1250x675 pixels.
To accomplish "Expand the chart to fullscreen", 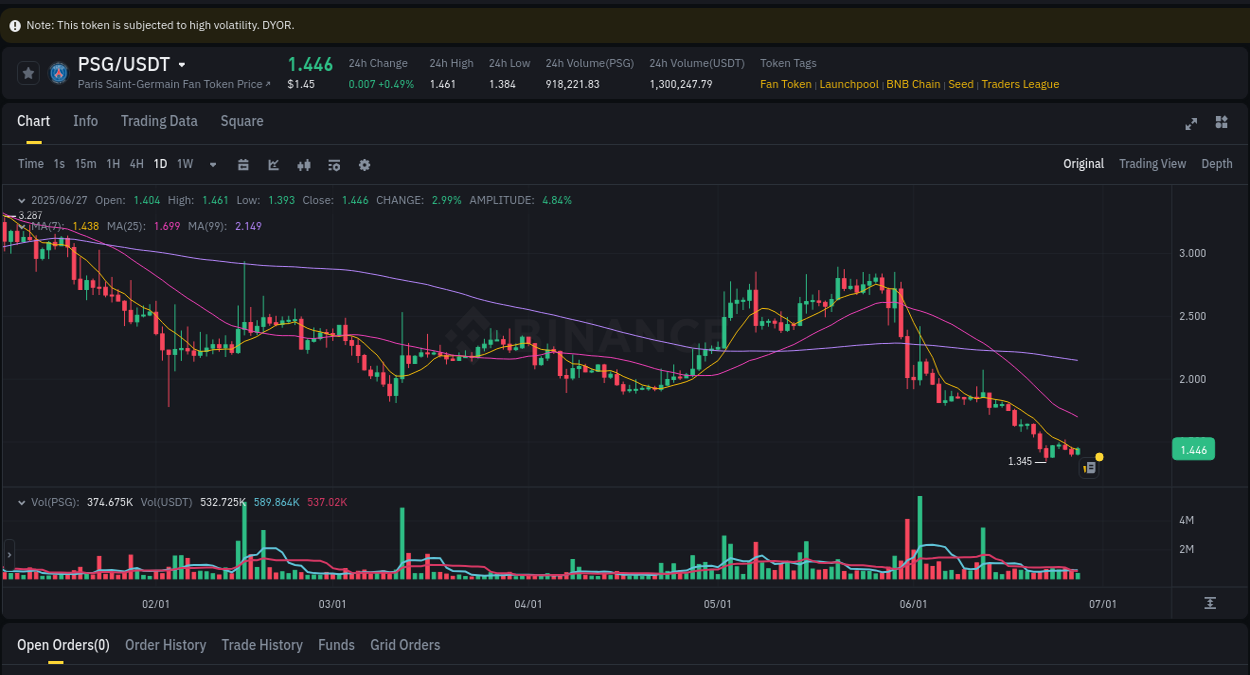I will (1190, 123).
